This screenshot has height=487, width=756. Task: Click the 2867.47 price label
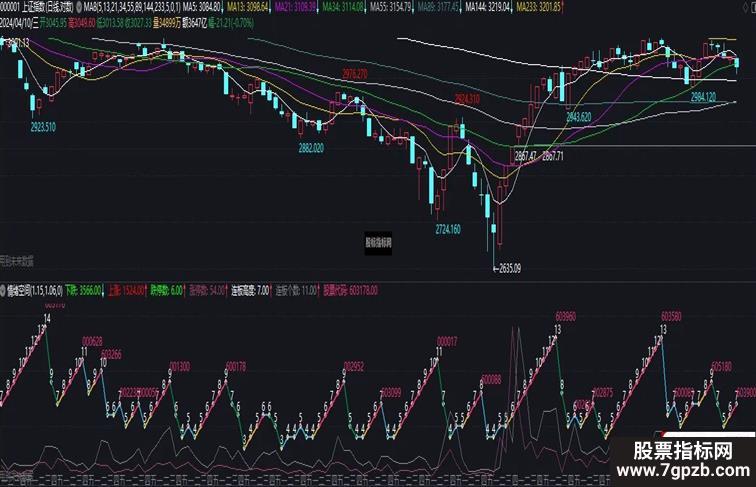[525, 156]
